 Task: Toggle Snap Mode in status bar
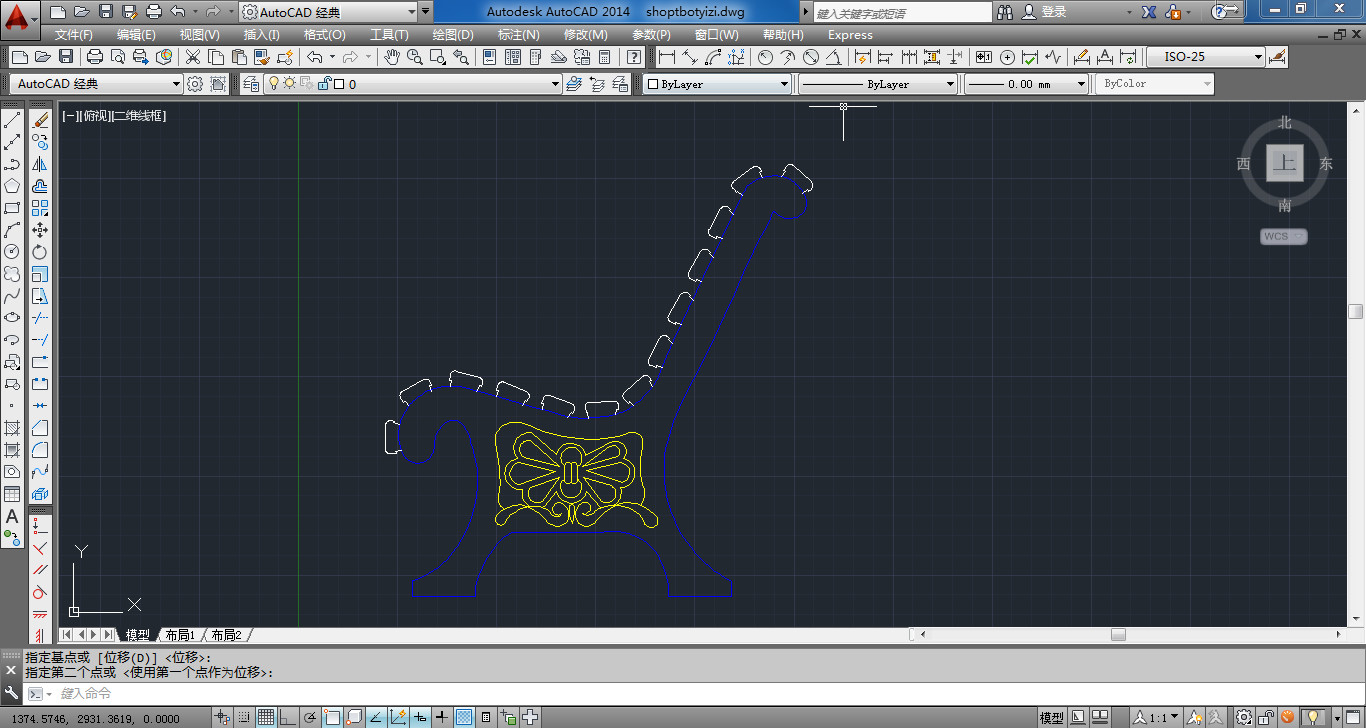[x=244, y=717]
